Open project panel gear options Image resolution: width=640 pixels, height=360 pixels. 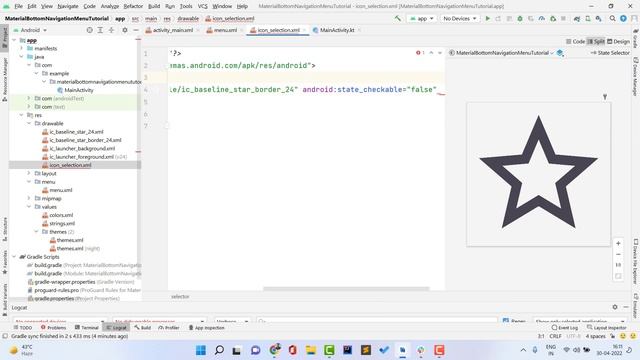click(x=125, y=30)
